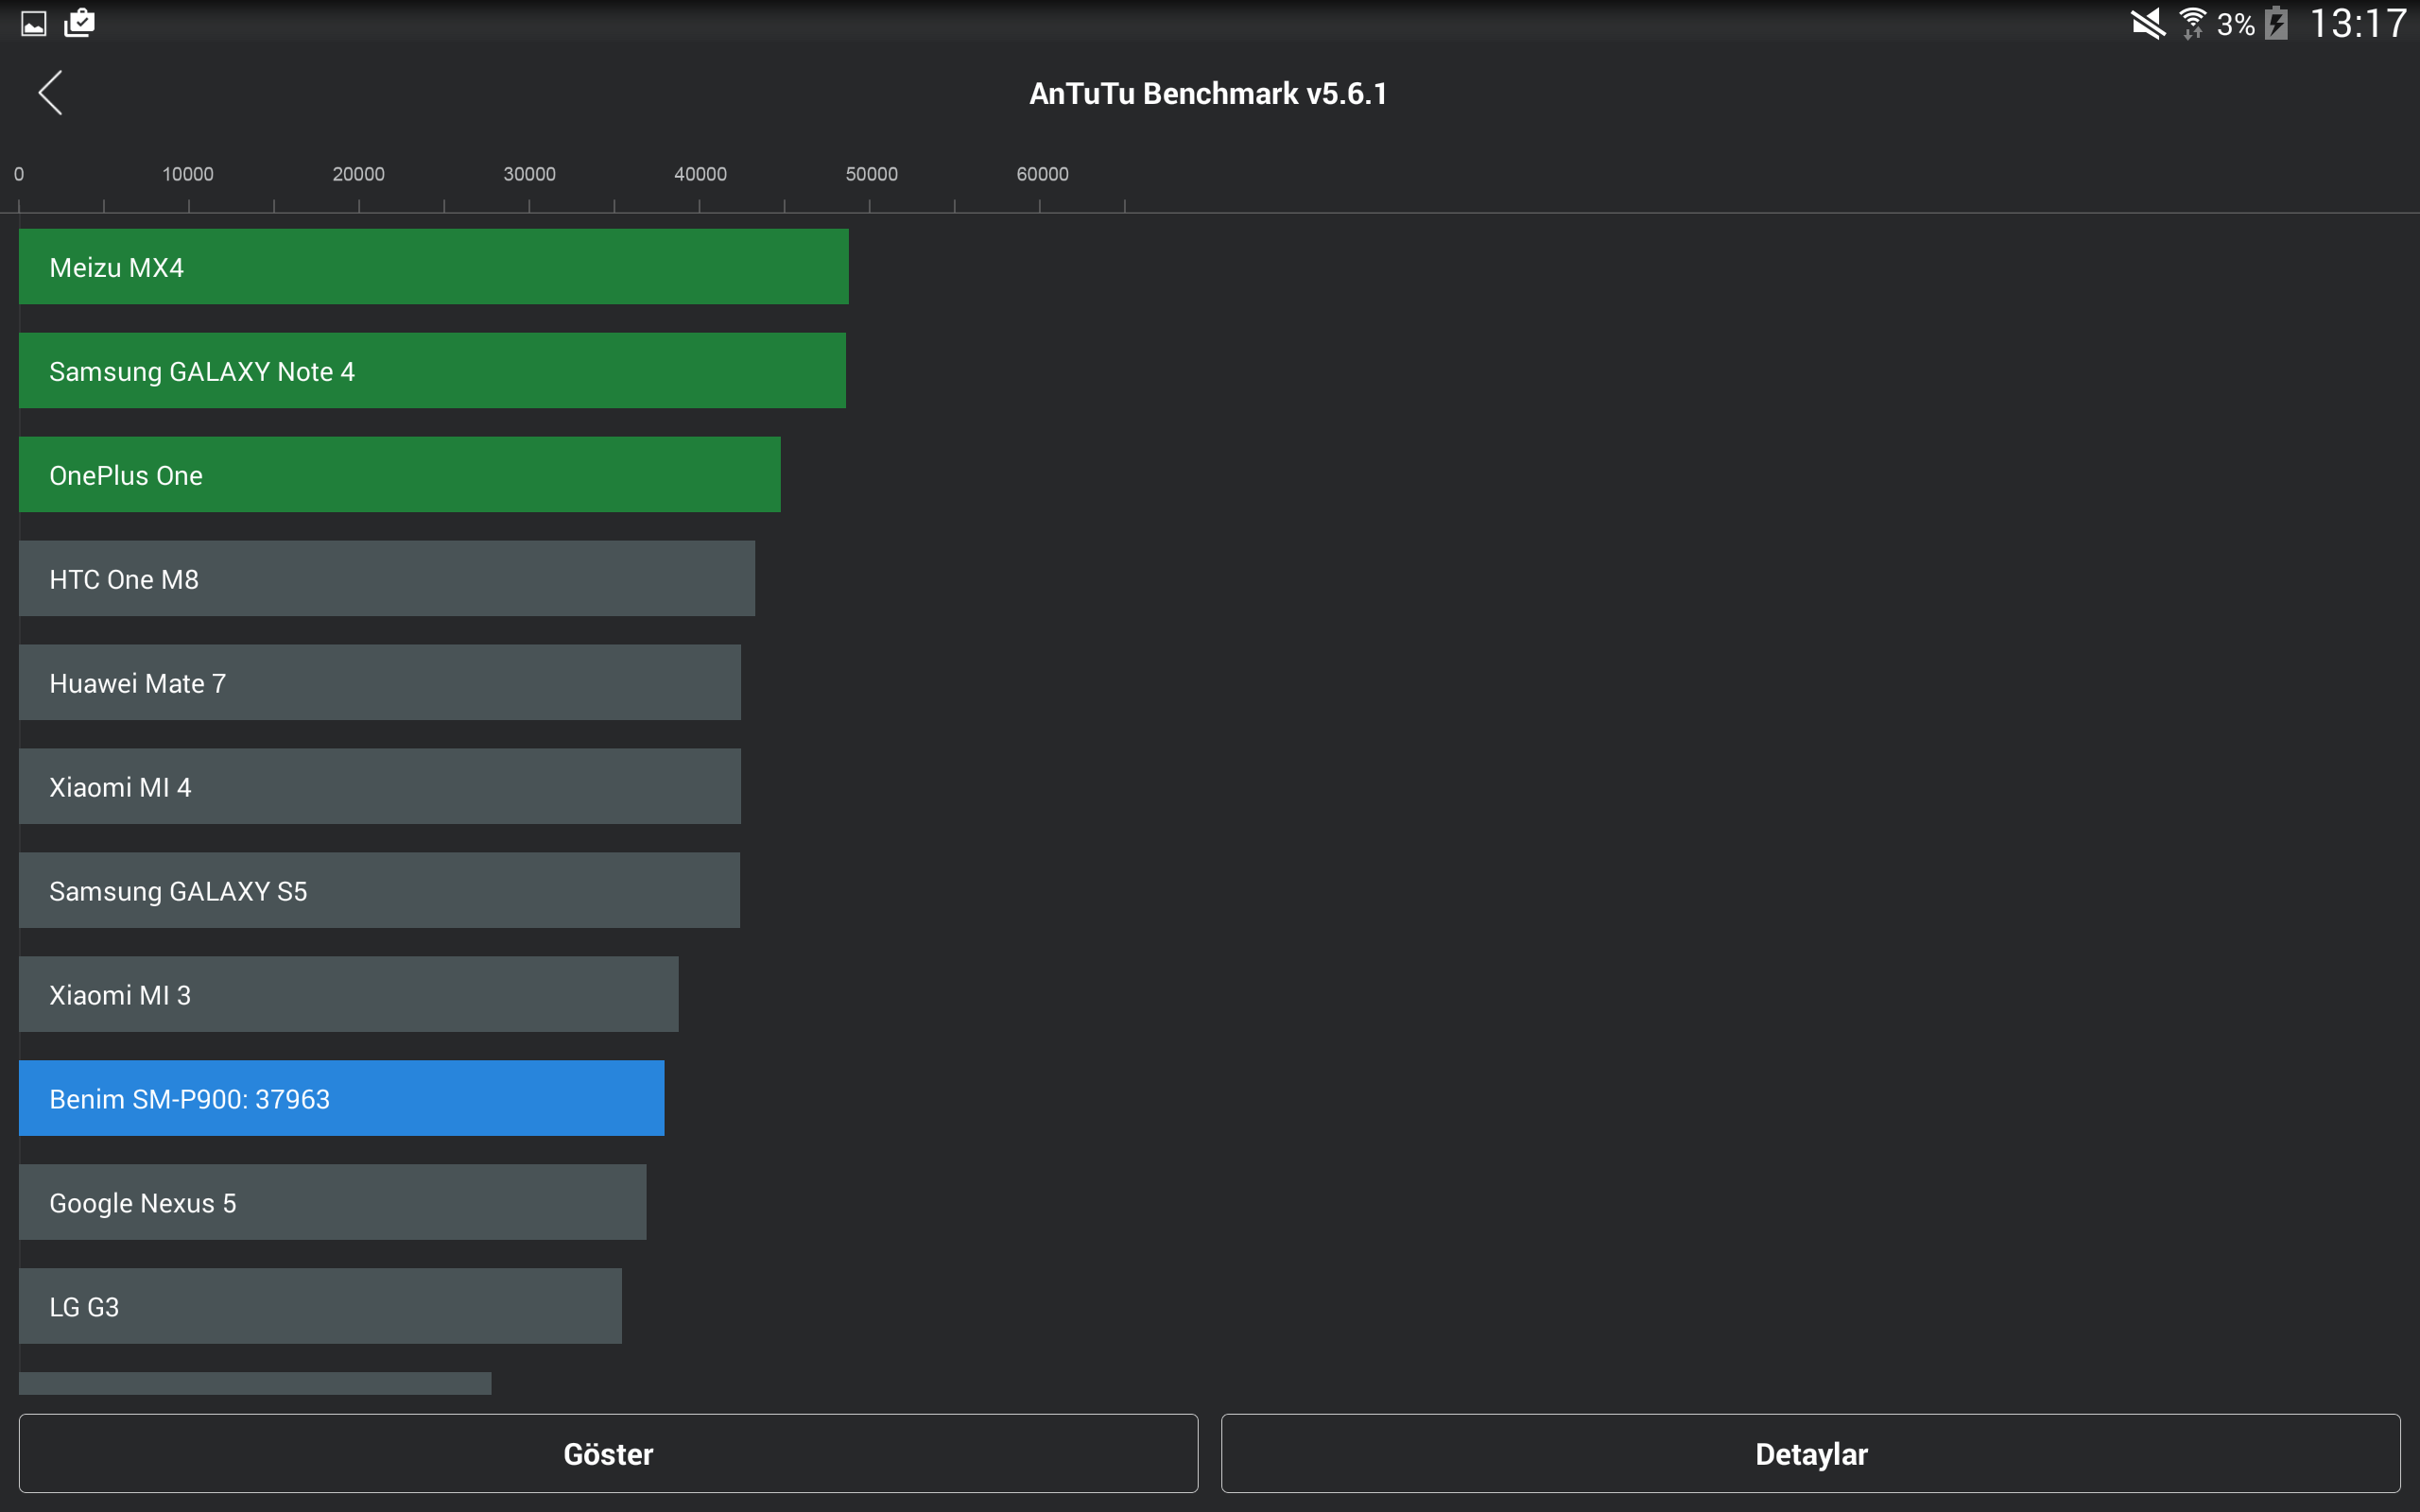Open the Detaylar button
Viewport: 2420px width, 1512px height.
1810,1453
